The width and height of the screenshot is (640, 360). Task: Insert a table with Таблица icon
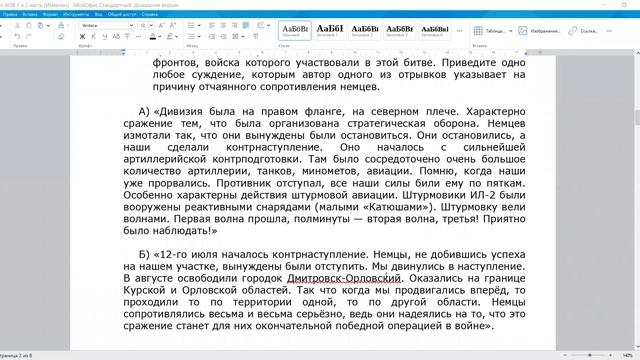(489, 31)
